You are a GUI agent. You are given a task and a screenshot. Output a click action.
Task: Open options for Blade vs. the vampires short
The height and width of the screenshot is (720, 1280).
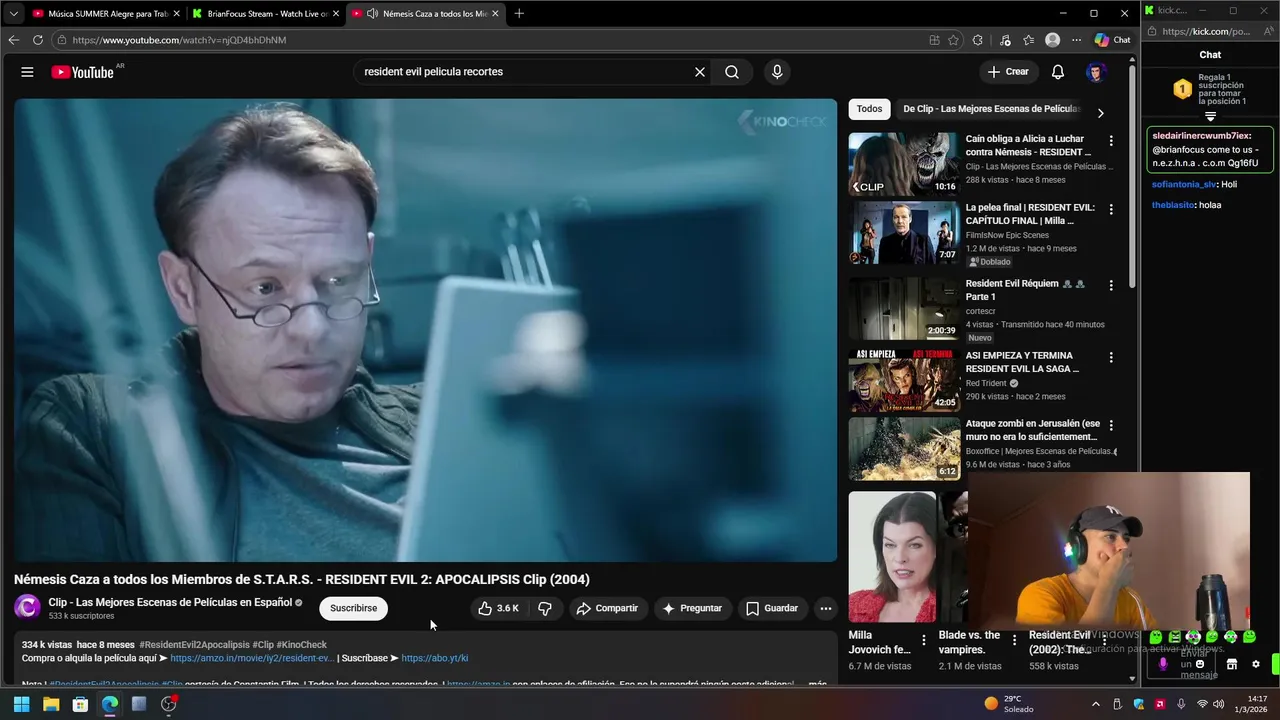[x=1014, y=640]
